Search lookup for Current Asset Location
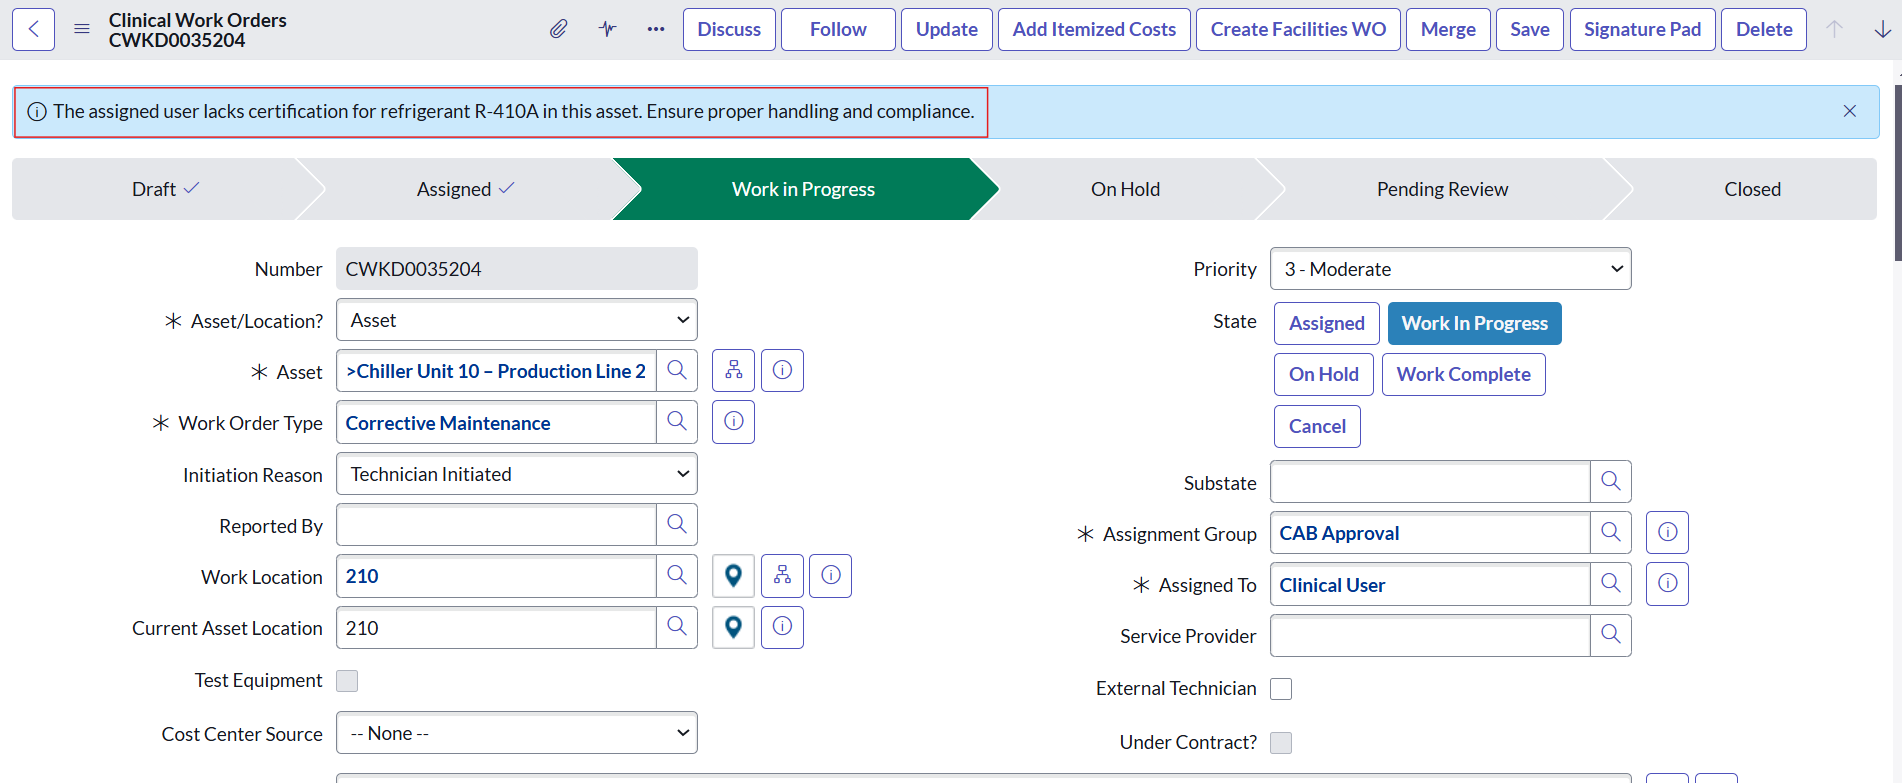Viewport: 1902px width, 783px height. coord(677,628)
